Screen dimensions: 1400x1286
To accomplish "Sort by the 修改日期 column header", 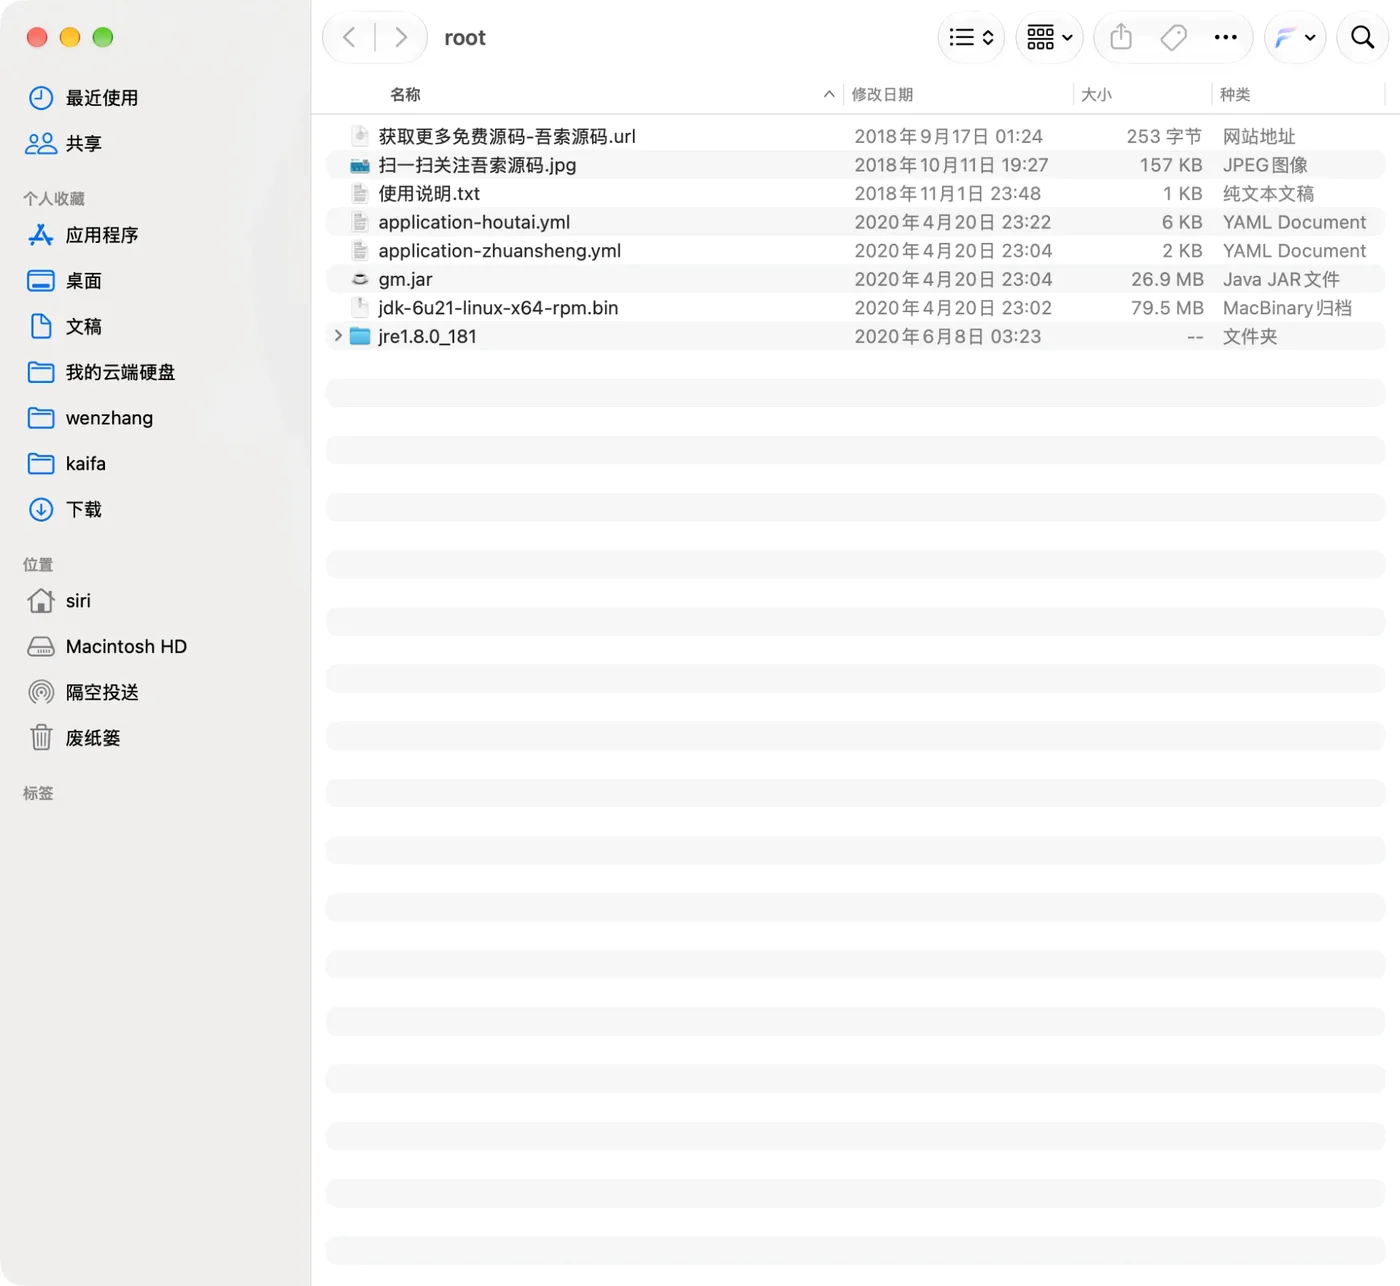I will (x=882, y=94).
